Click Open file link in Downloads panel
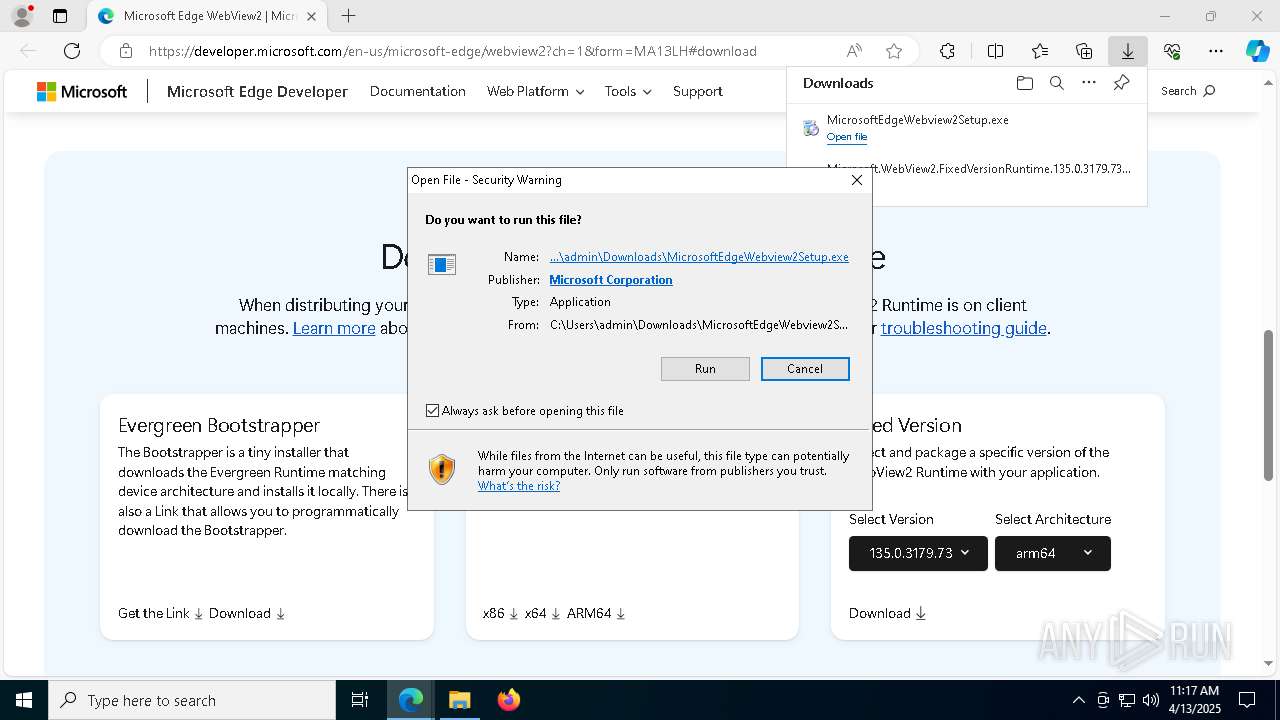The image size is (1280, 720). (847, 137)
